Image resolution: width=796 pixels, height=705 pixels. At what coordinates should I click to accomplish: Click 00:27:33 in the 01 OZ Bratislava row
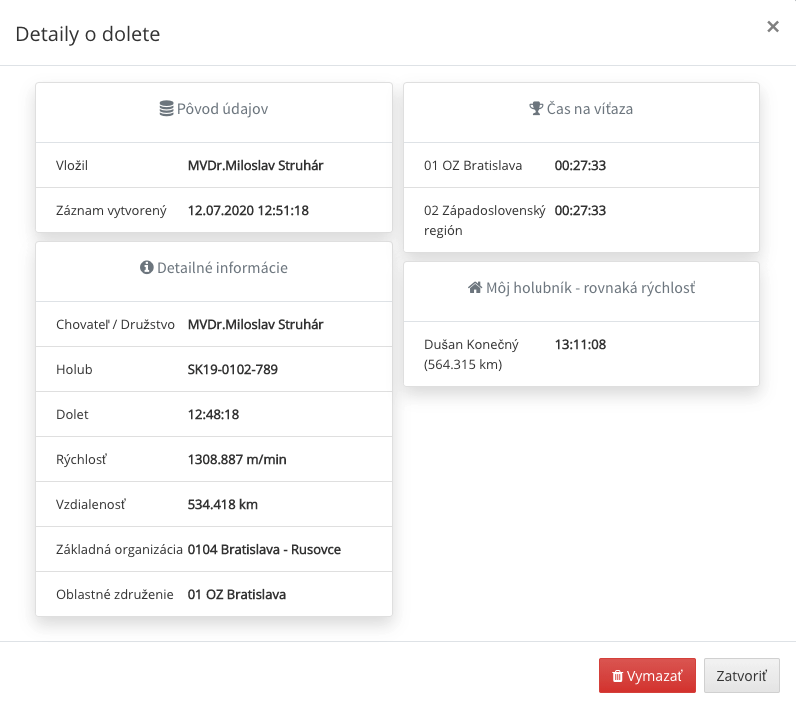click(580, 165)
